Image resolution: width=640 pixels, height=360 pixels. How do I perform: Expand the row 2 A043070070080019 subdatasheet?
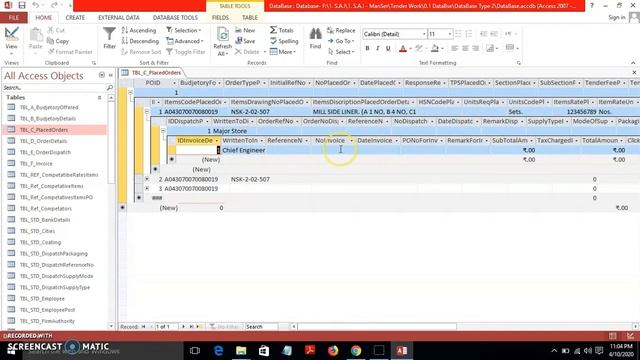pyautogui.click(x=147, y=179)
